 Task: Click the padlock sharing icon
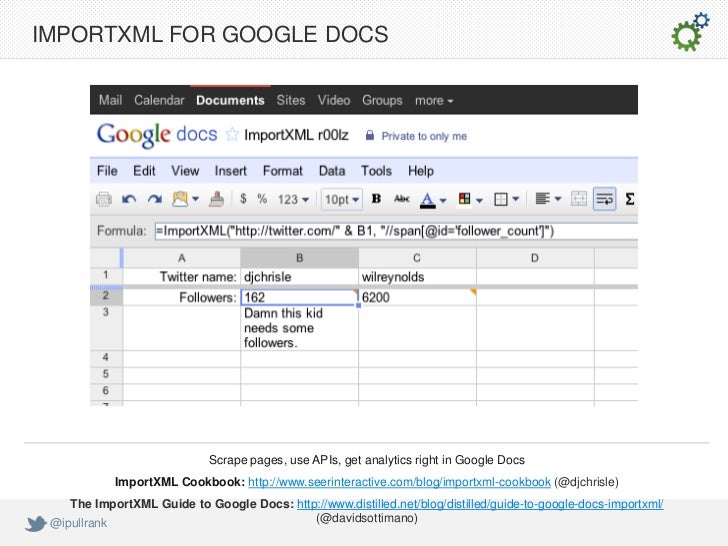coord(370,135)
